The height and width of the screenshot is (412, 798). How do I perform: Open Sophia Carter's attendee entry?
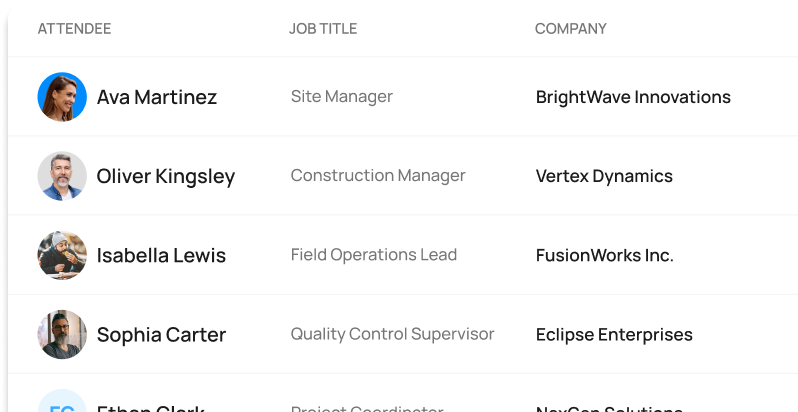coord(161,334)
